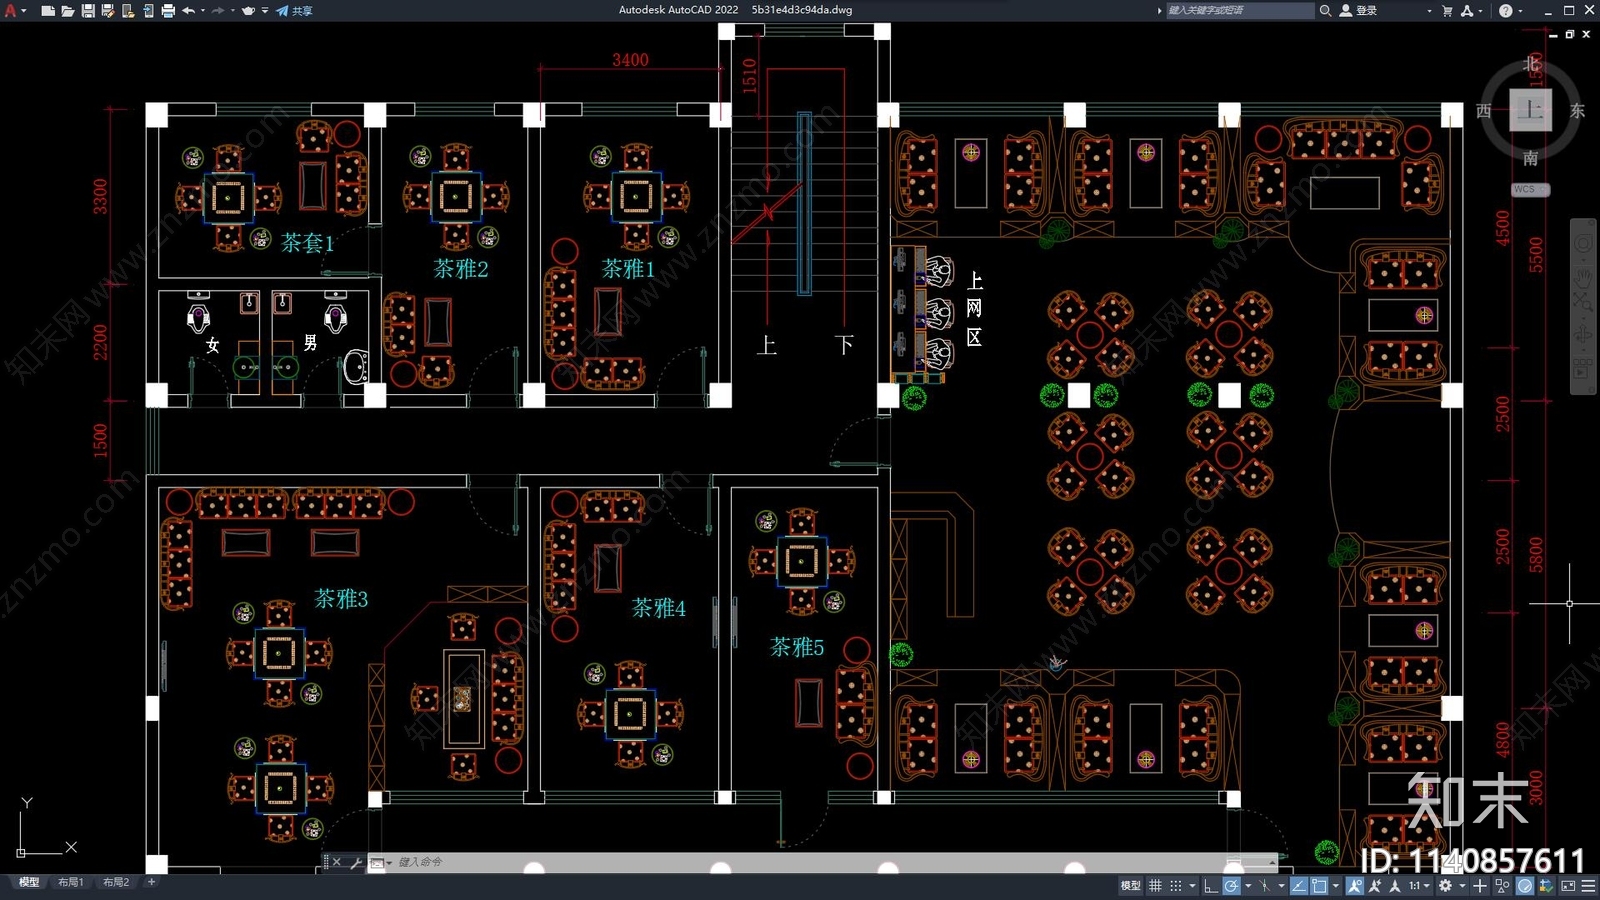
Task: Open command line customize wrench icon
Action: click(355, 862)
